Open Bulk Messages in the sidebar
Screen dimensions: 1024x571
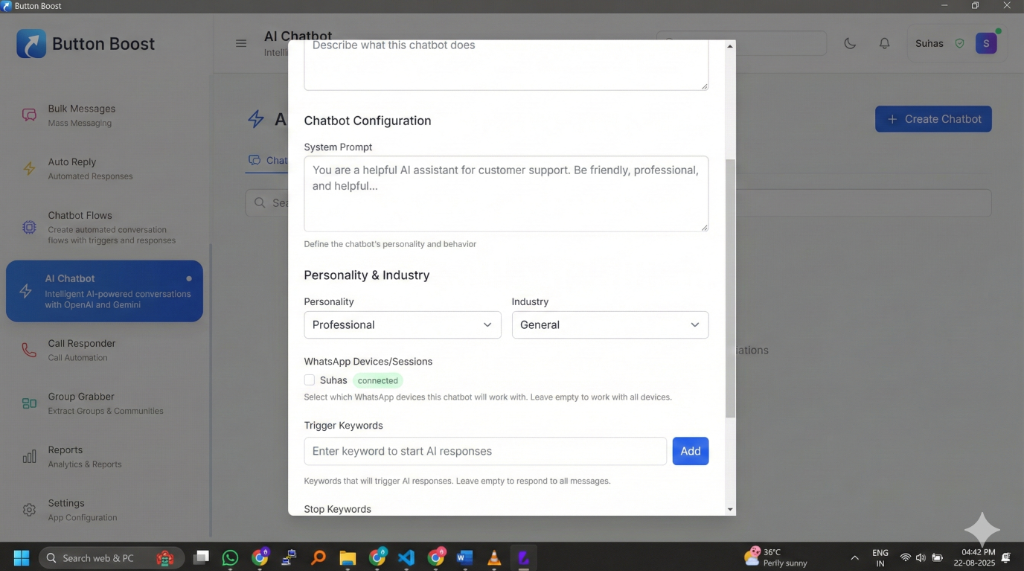tap(104, 116)
